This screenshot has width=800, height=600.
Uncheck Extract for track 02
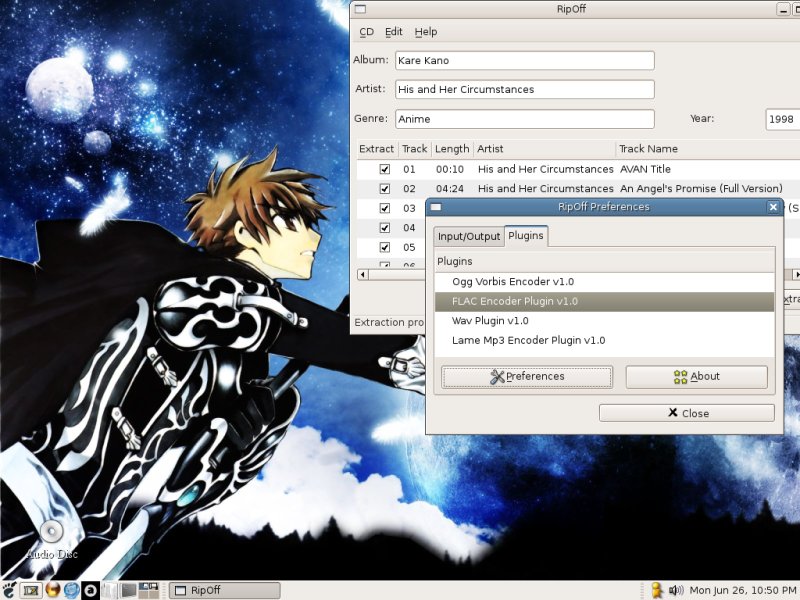pyautogui.click(x=384, y=189)
